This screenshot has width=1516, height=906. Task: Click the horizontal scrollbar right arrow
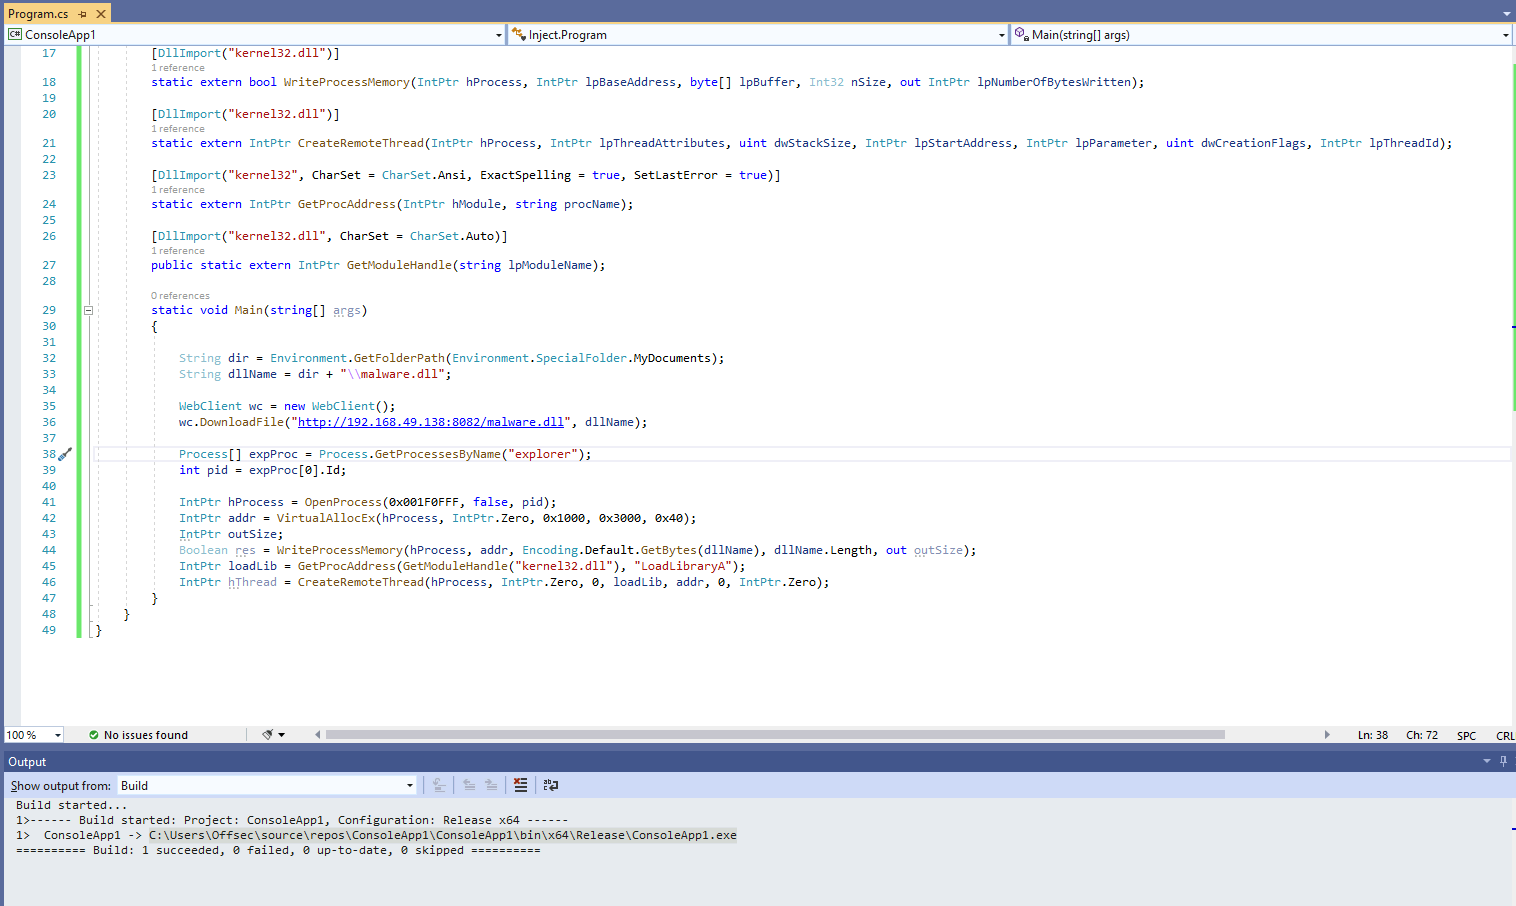(x=1327, y=735)
